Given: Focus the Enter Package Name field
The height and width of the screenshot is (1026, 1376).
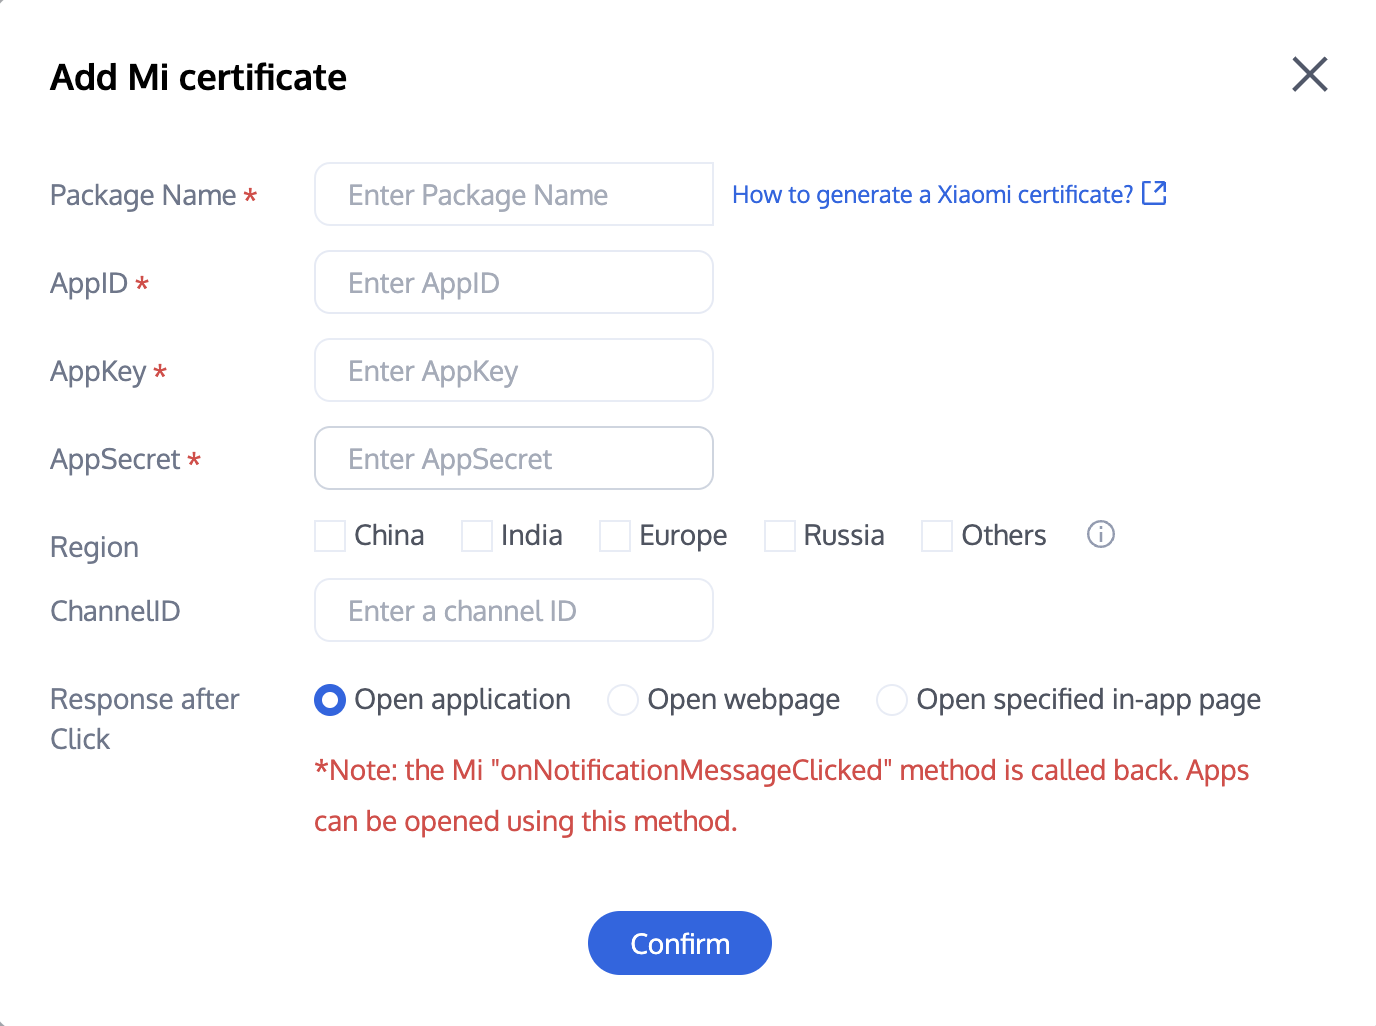Looking at the screenshot, I should 513,195.
